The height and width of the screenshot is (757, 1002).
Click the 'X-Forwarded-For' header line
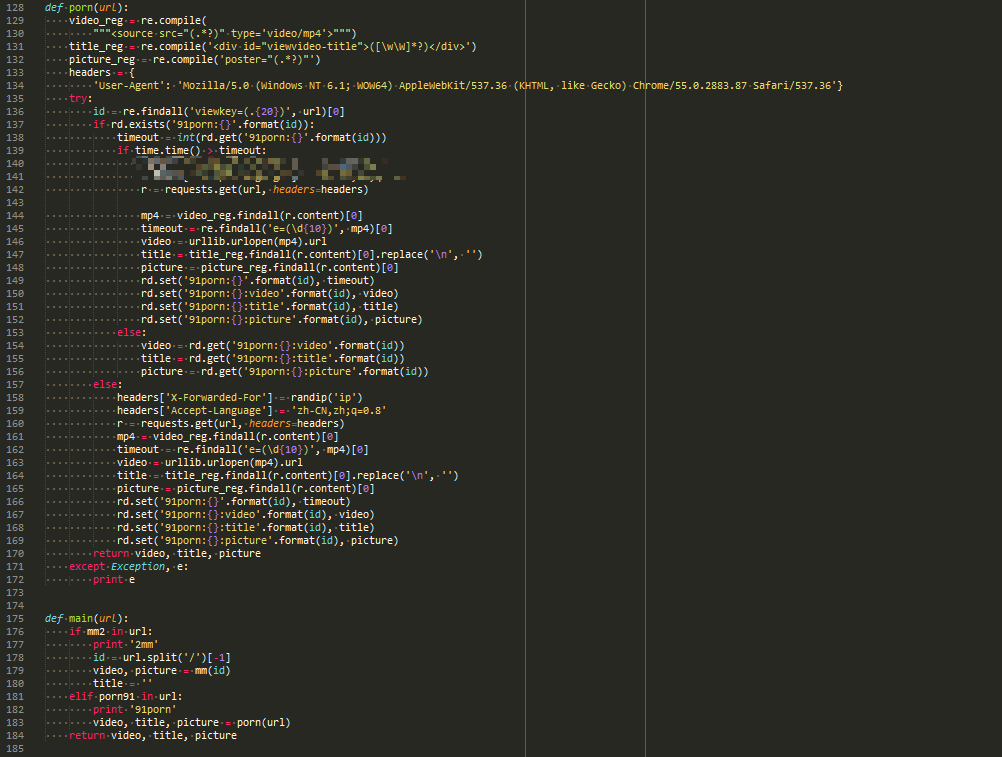tap(240, 397)
